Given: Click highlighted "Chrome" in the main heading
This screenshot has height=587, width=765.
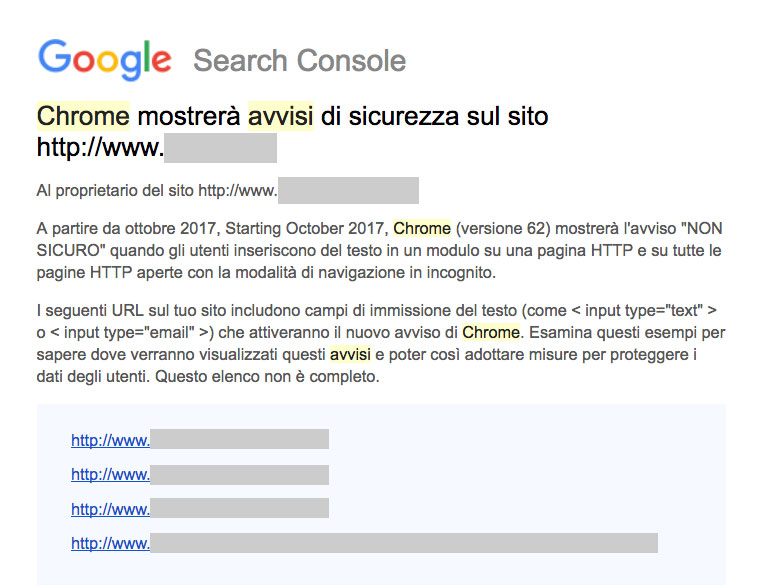Looking at the screenshot, I should pos(83,116).
